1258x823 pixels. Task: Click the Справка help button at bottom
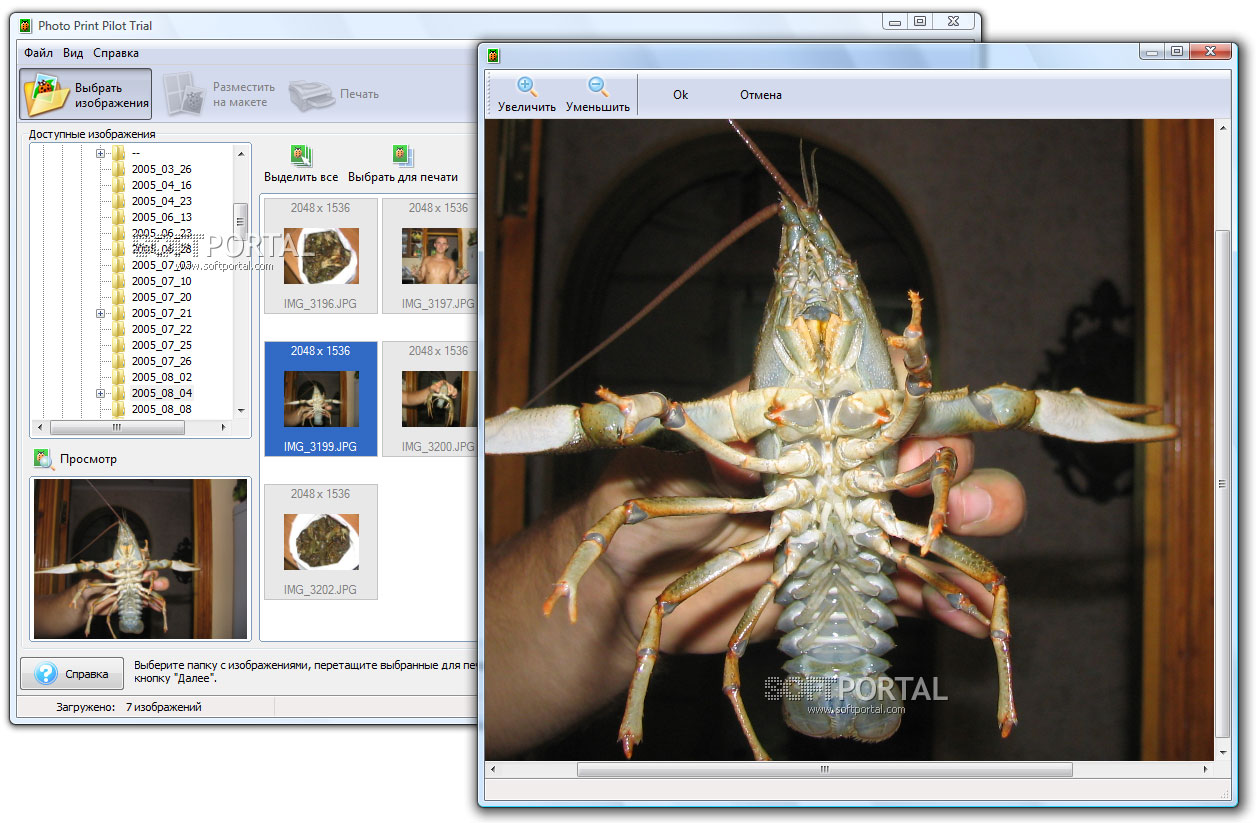coord(72,674)
